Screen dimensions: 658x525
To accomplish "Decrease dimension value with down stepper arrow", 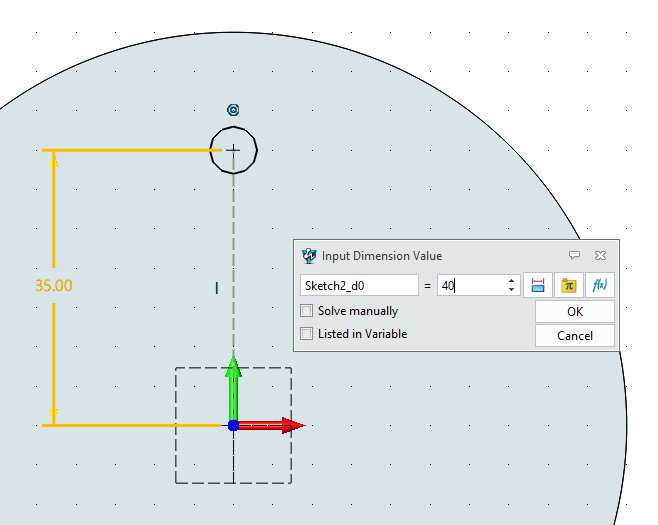I will pyautogui.click(x=511, y=290).
